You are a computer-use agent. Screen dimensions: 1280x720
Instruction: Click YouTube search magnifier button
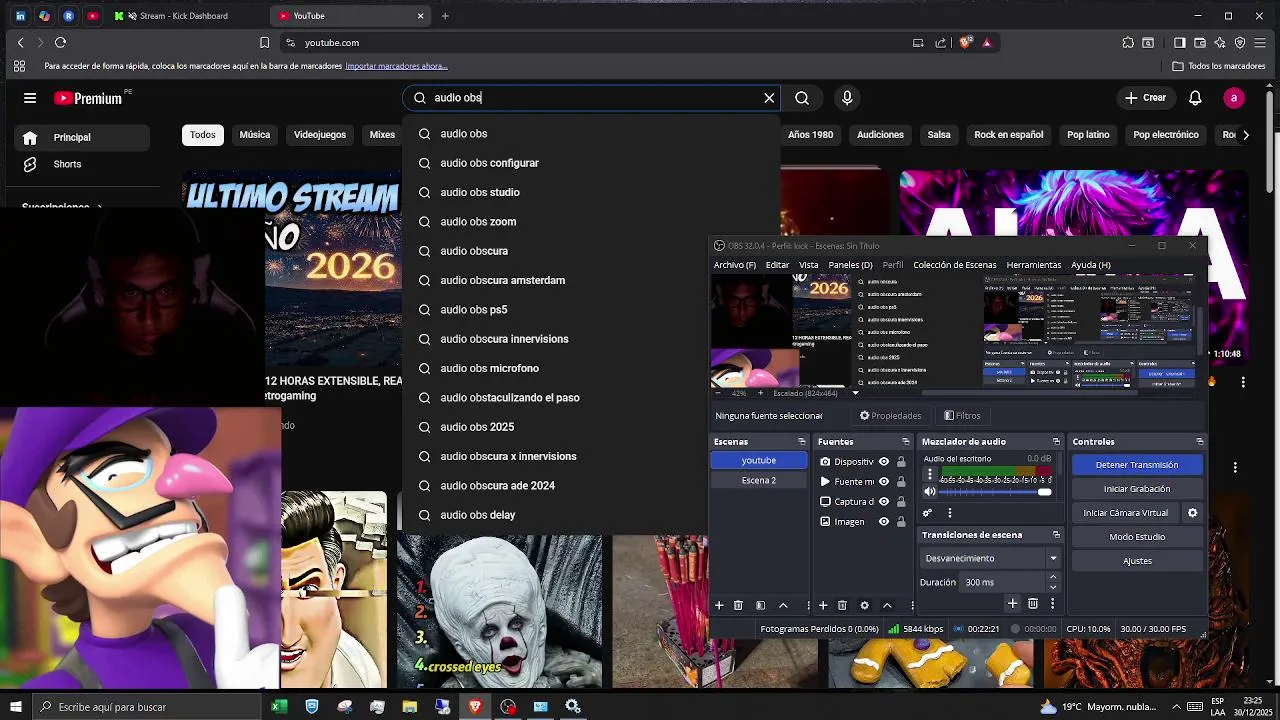tap(802, 98)
